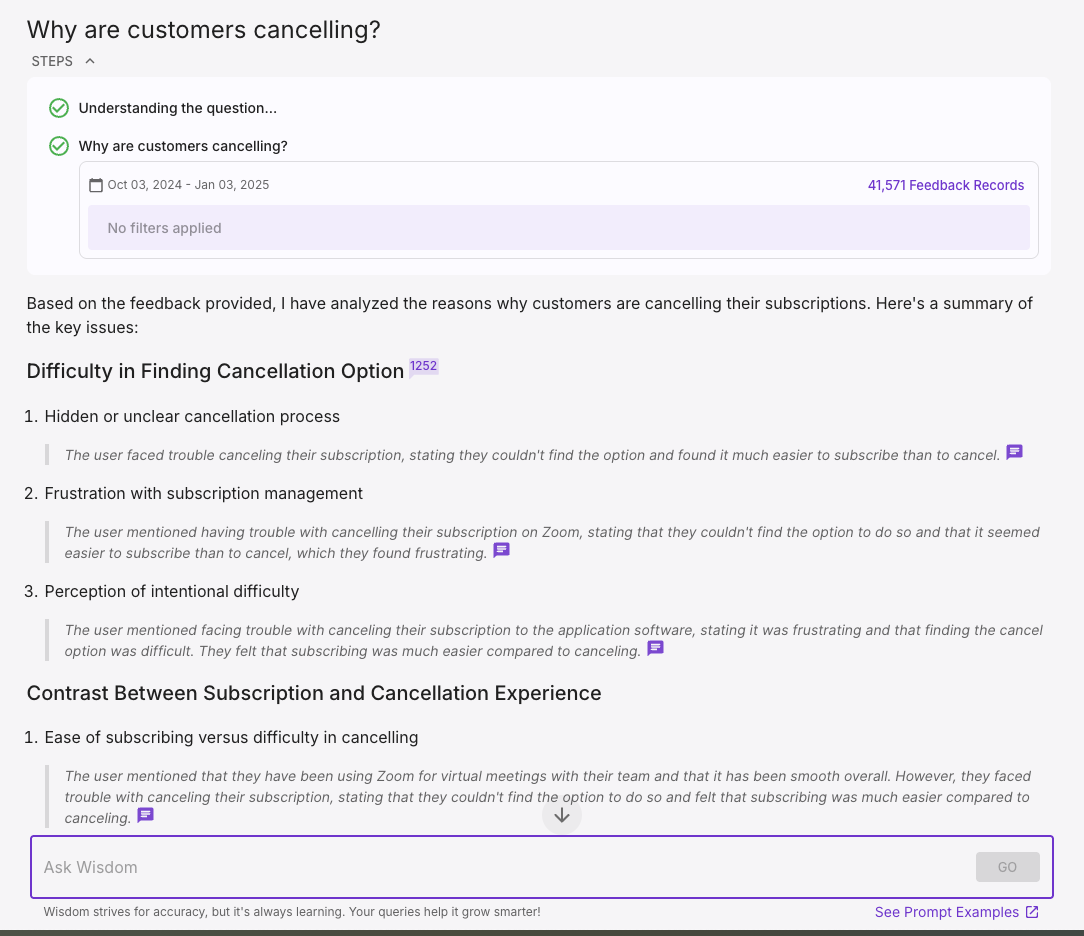This screenshot has width=1084, height=936.
Task: Select the heading Difficulty in Finding Cancellation Option
Action: (215, 371)
